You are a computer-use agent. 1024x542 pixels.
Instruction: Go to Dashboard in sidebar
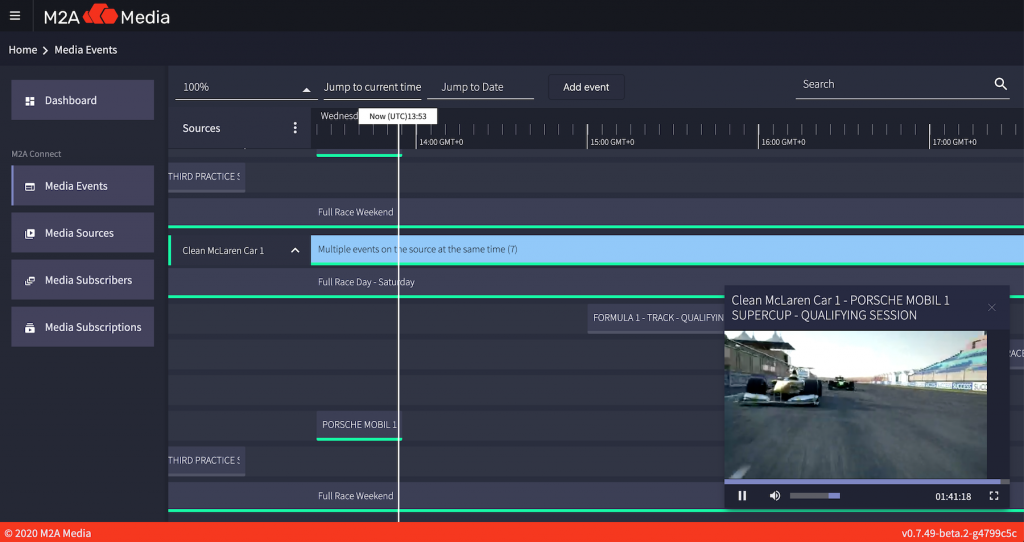(x=83, y=100)
